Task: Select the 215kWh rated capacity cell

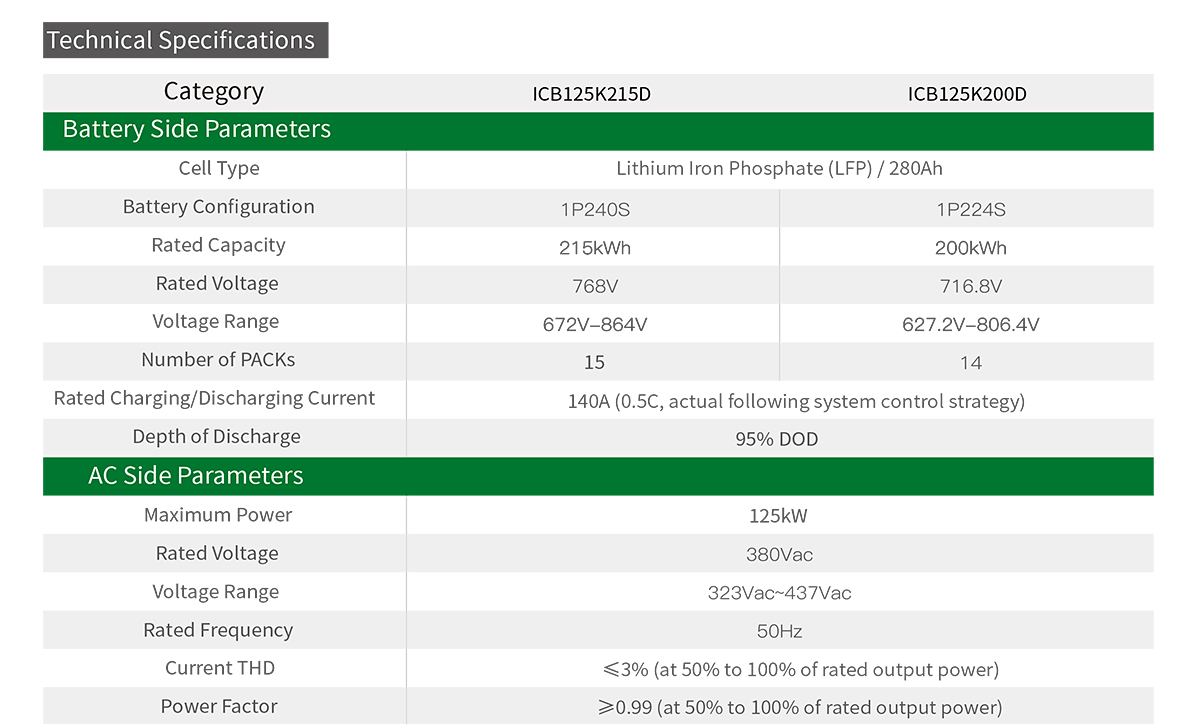Action: [x=595, y=248]
